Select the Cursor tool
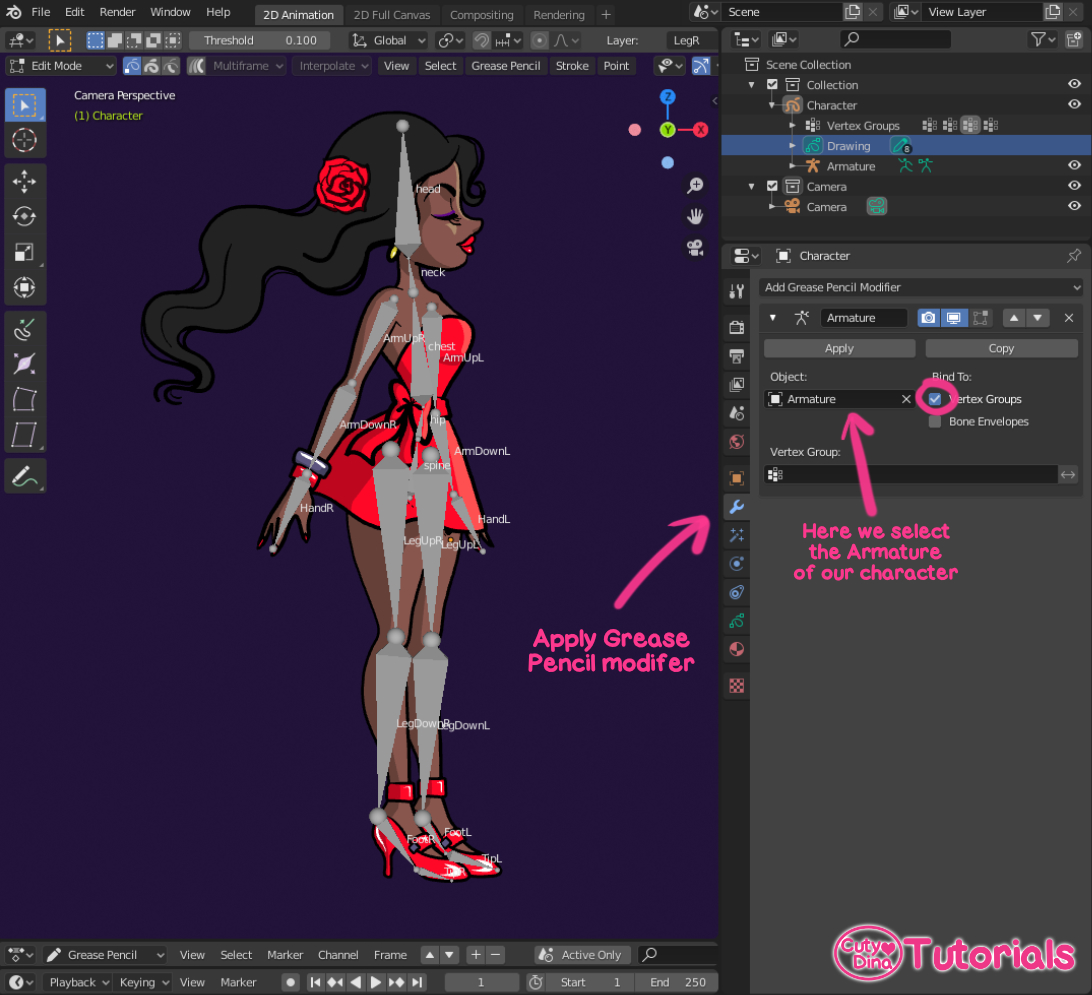The height and width of the screenshot is (995, 1092). coord(24,141)
